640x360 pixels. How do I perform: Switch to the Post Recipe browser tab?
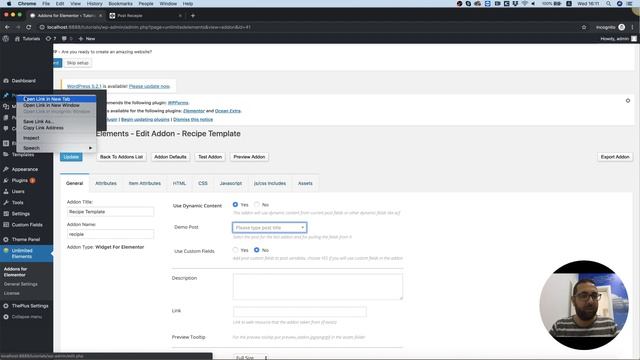pos(145,16)
